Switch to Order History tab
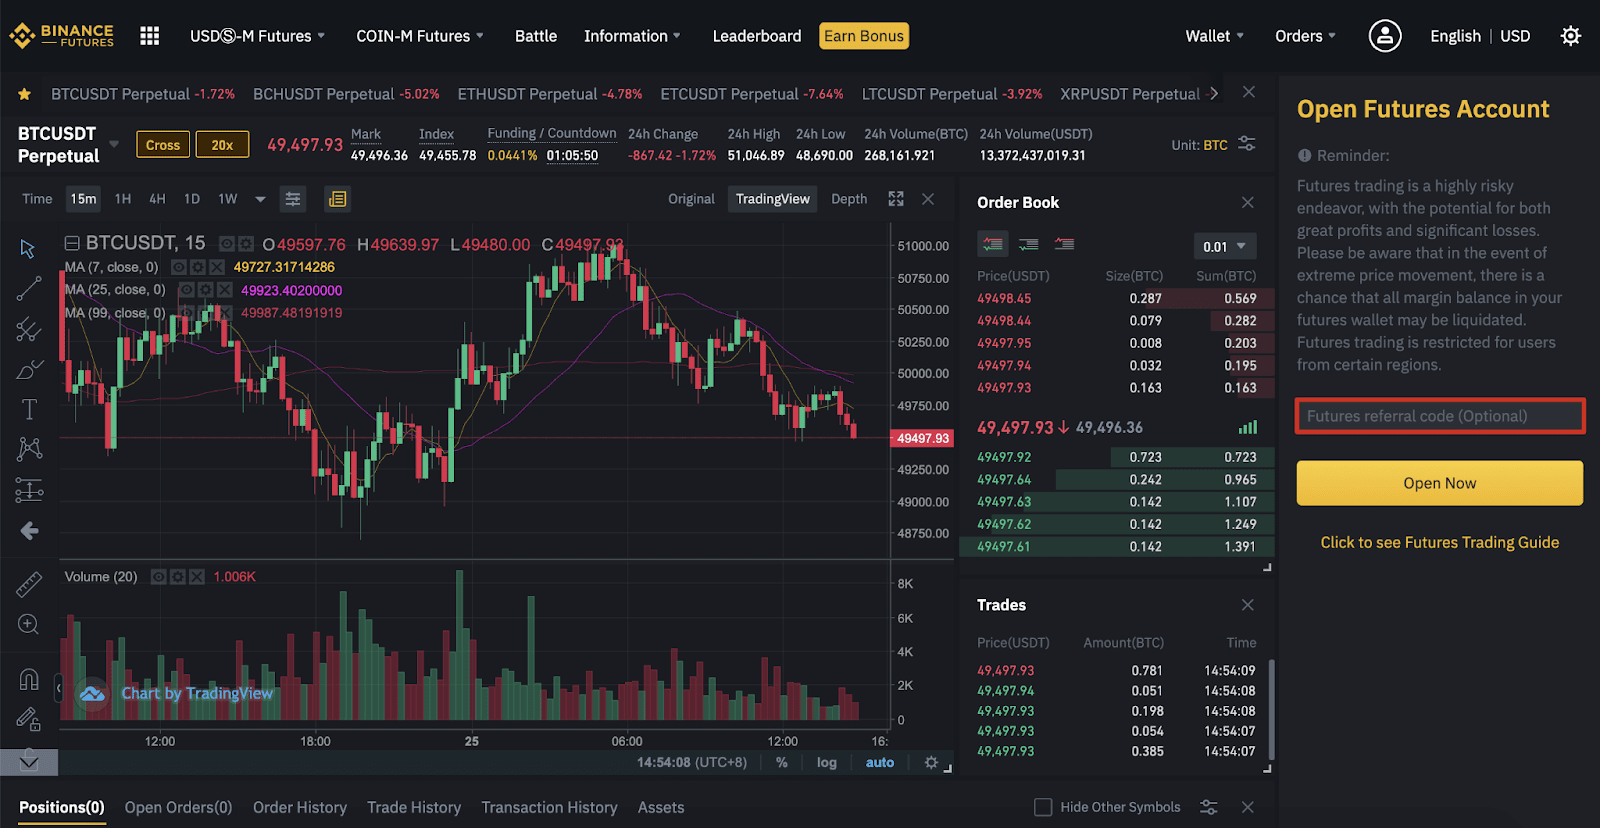The width and height of the screenshot is (1600, 828). pyautogui.click(x=300, y=807)
